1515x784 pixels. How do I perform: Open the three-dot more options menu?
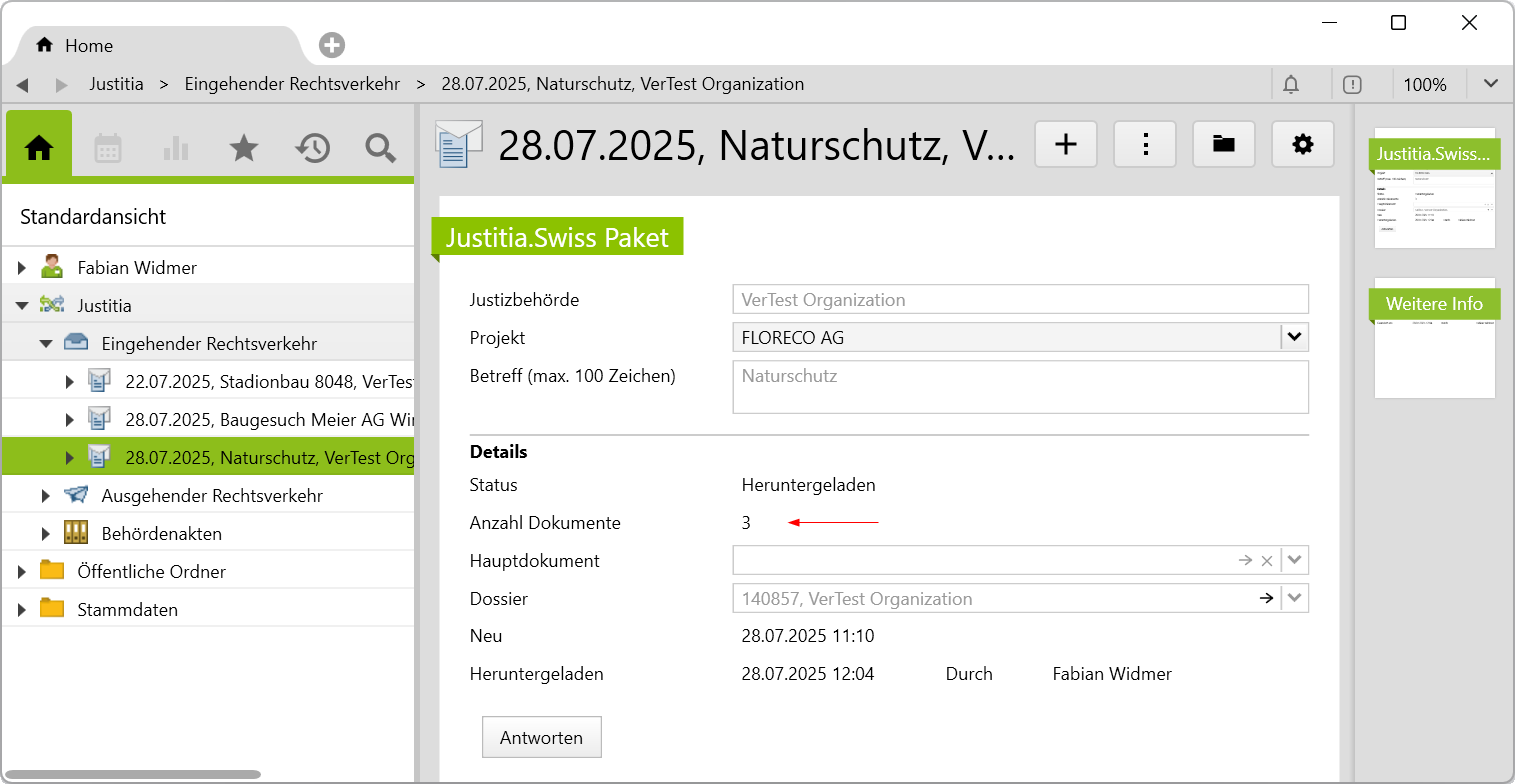coord(1145,144)
